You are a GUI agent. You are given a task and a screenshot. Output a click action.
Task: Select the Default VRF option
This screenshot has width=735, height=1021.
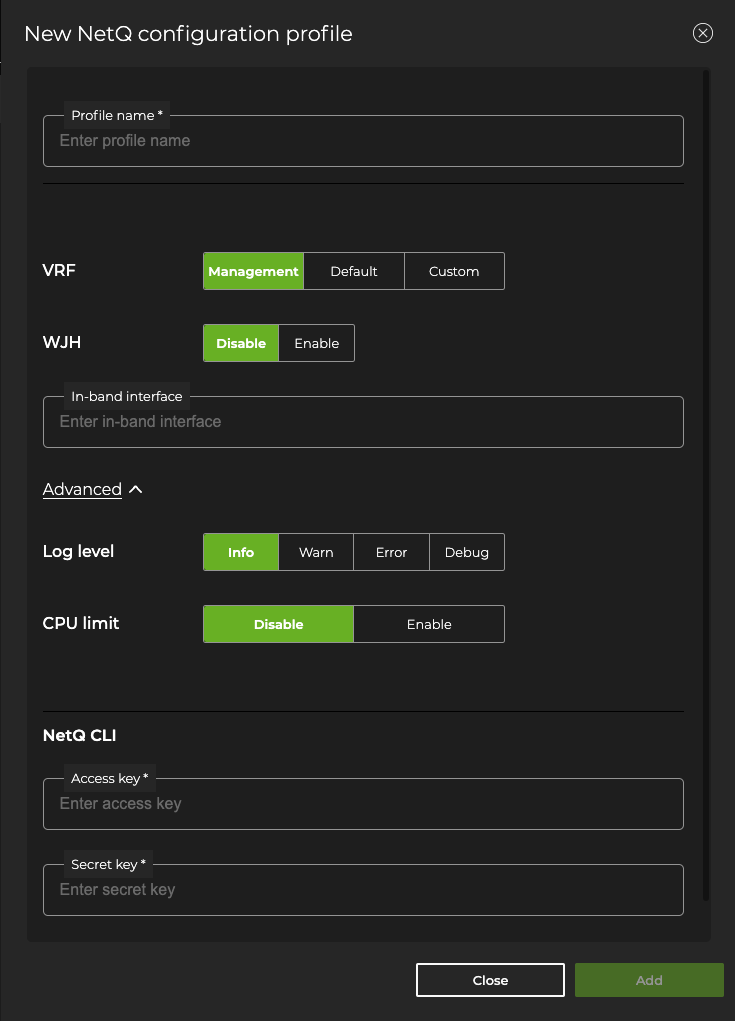[x=353, y=270]
